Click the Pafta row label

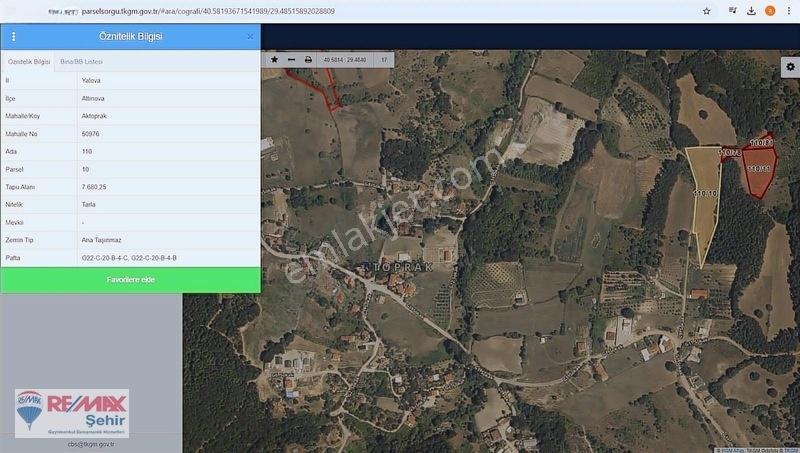coord(13,258)
